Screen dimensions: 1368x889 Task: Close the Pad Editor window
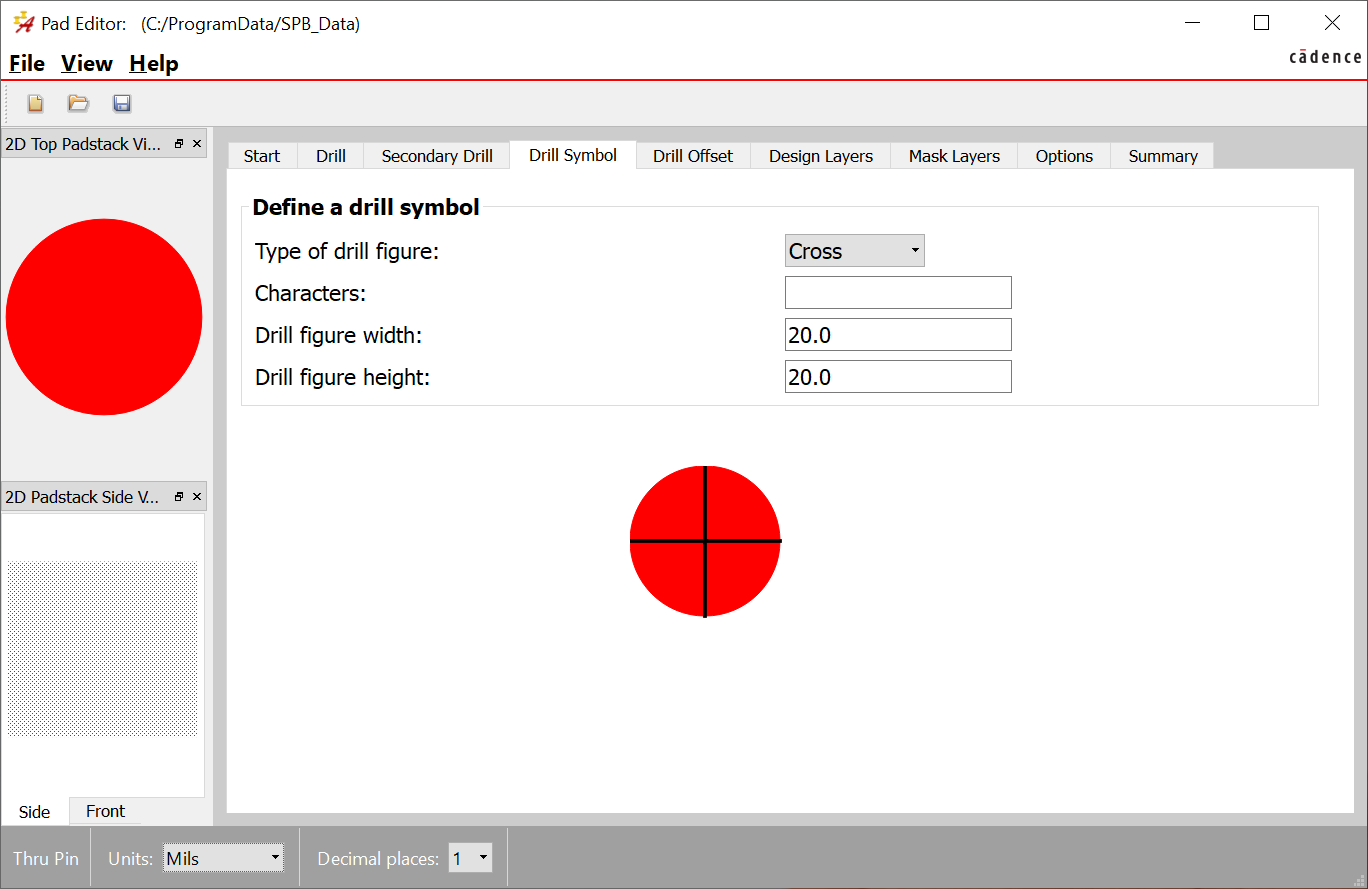click(x=1332, y=23)
